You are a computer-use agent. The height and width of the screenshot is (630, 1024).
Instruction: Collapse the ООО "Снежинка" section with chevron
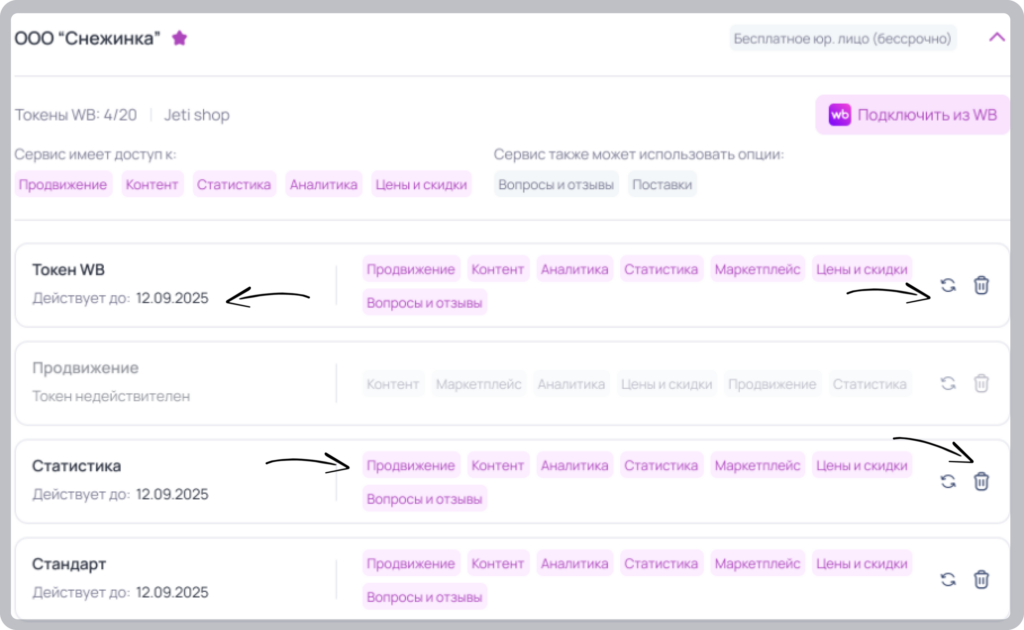click(x=997, y=37)
